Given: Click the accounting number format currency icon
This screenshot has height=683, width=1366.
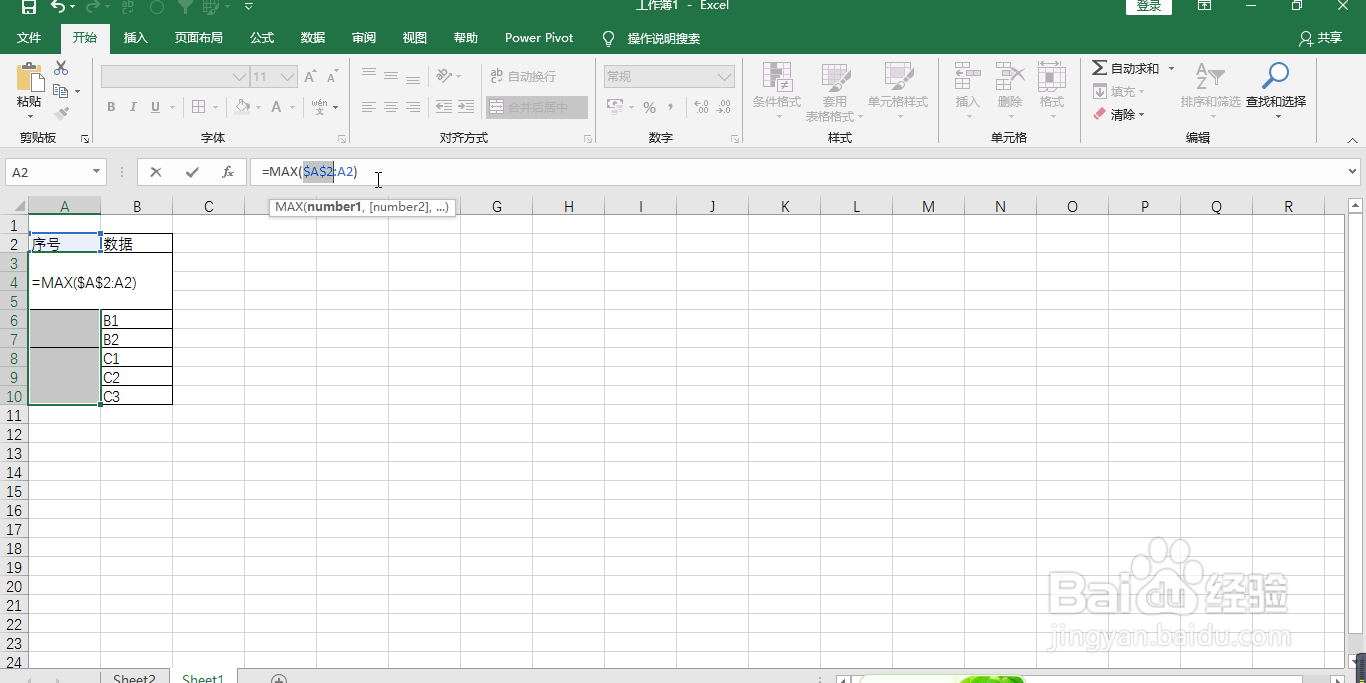Looking at the screenshot, I should [x=615, y=107].
